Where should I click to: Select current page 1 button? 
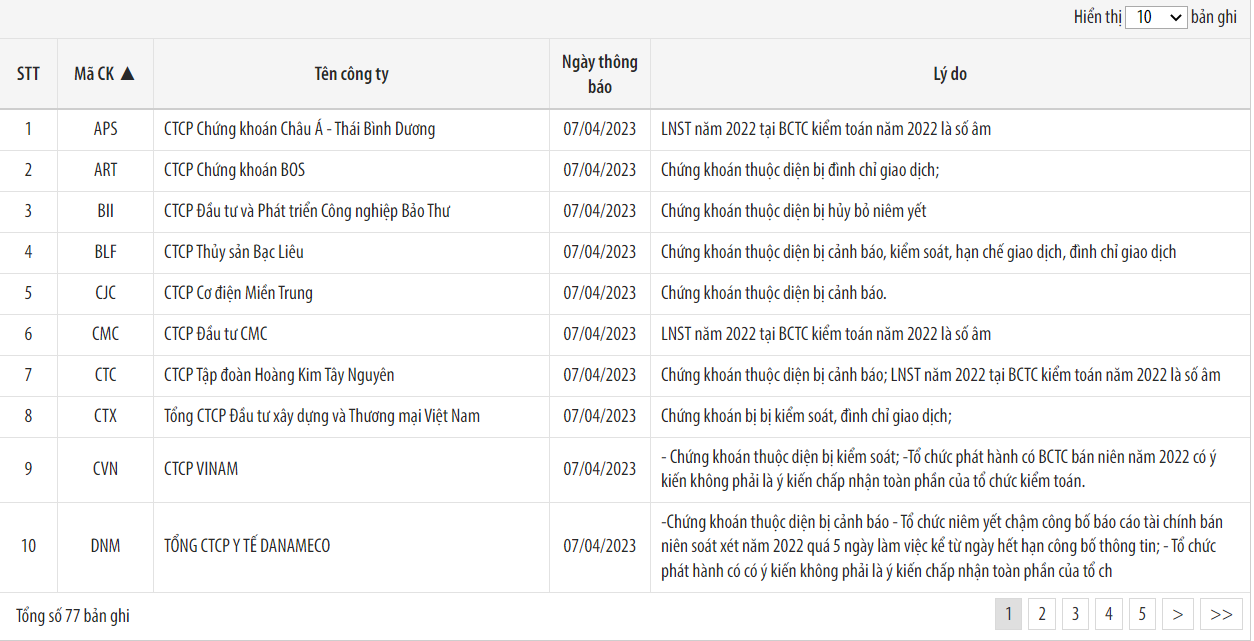[1008, 614]
